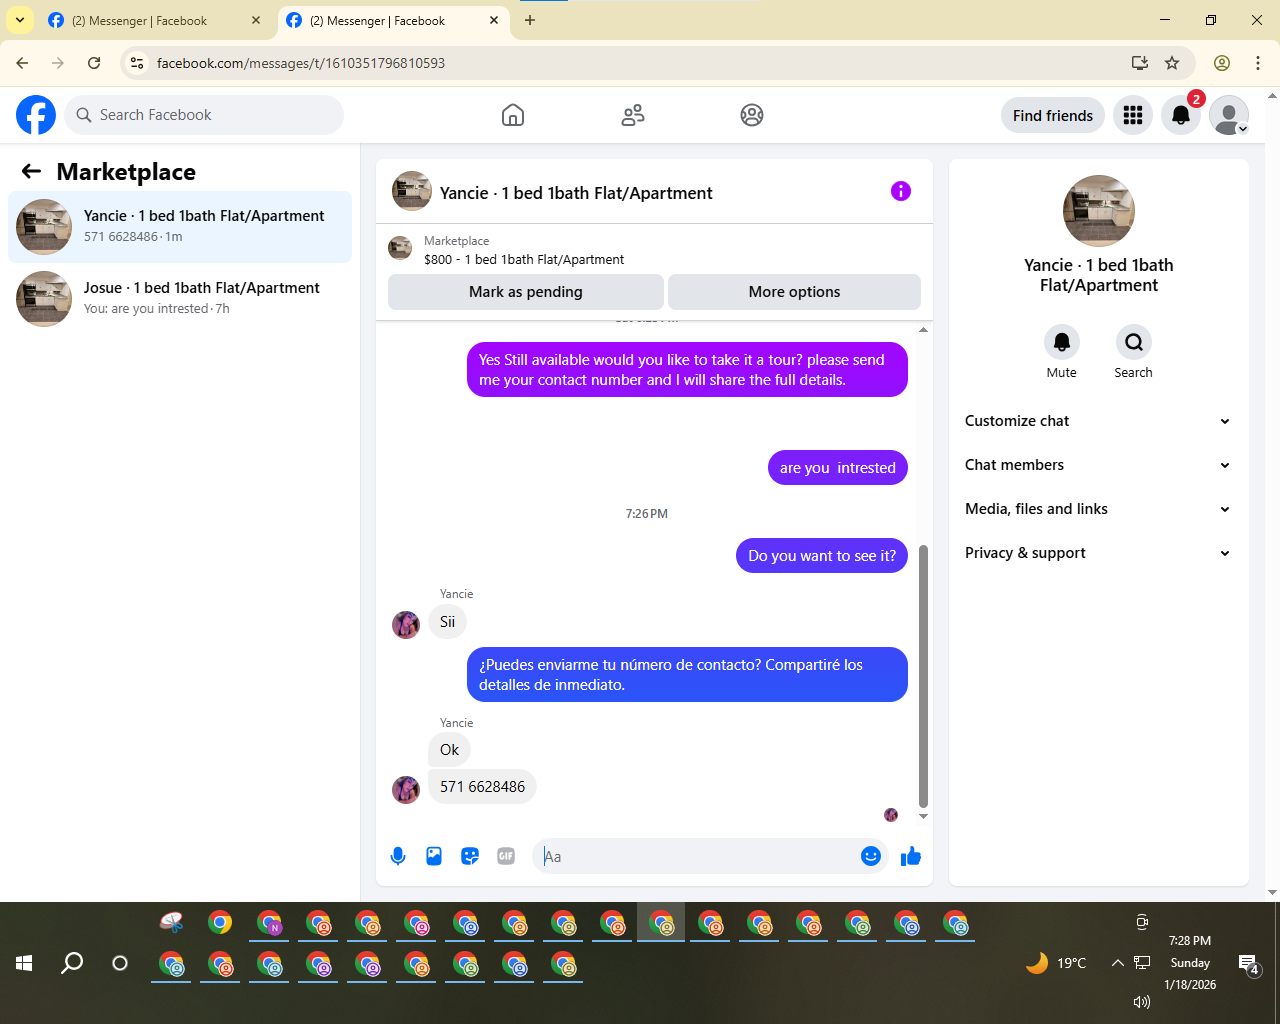Expand Media, files and links section
Viewport: 1280px width, 1024px height.
point(1098,509)
